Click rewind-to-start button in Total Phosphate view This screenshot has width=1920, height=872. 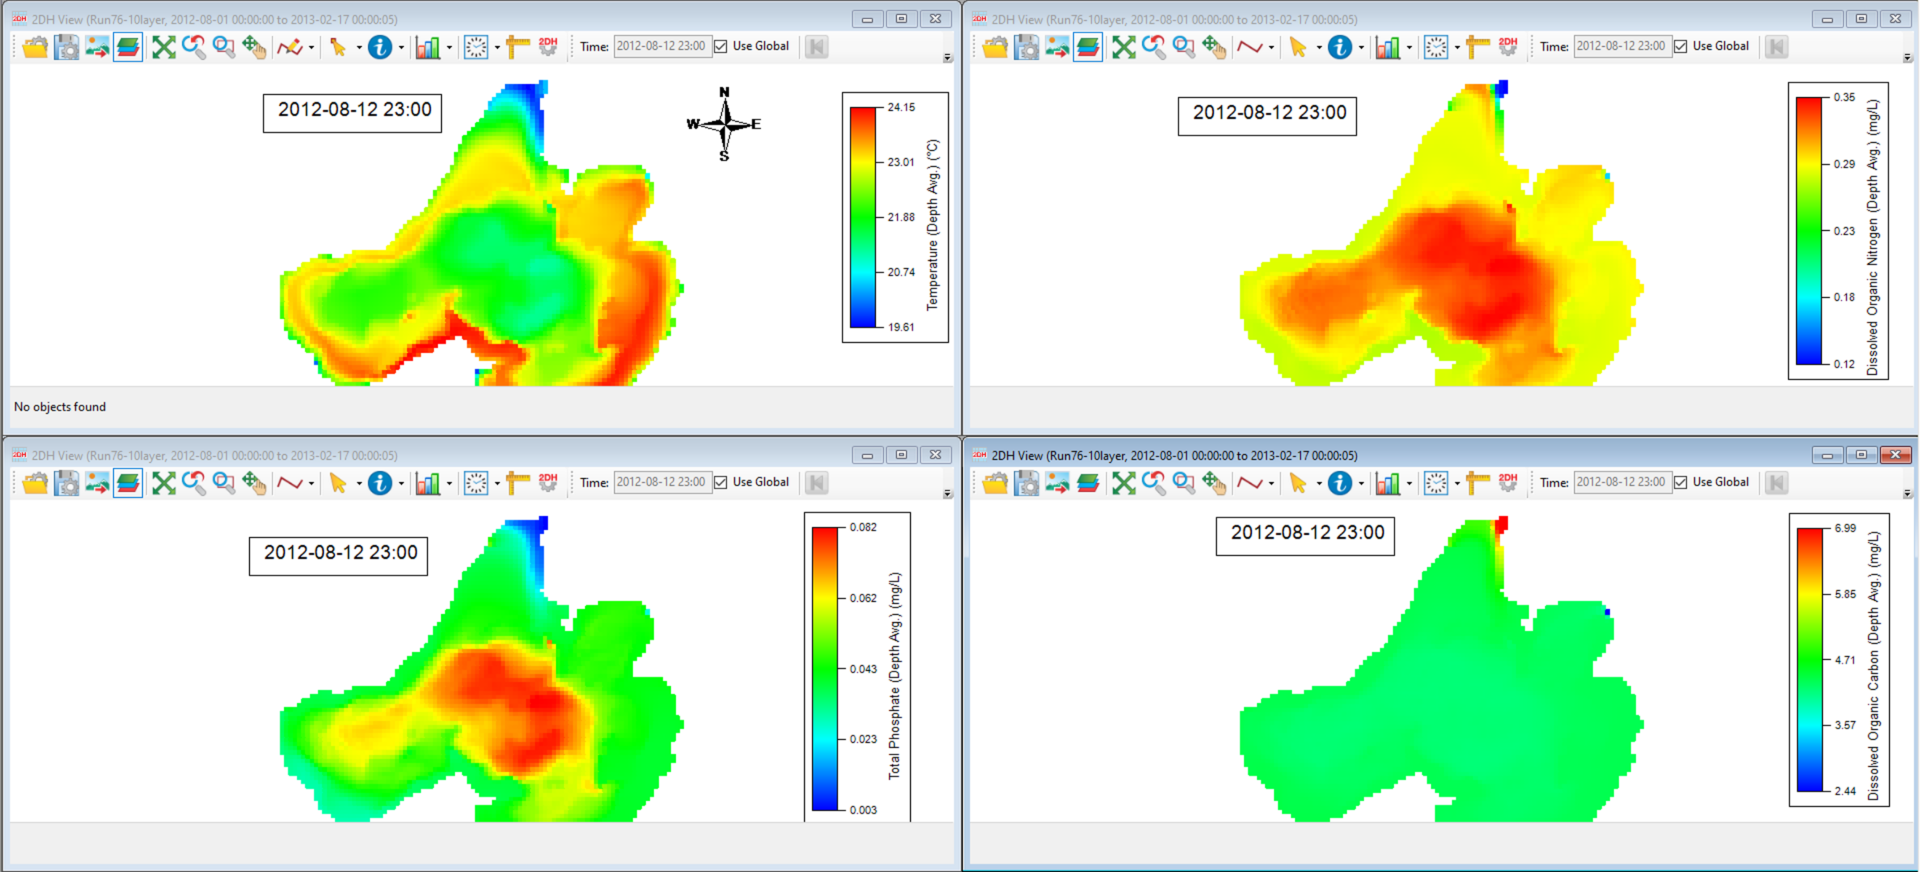click(816, 483)
